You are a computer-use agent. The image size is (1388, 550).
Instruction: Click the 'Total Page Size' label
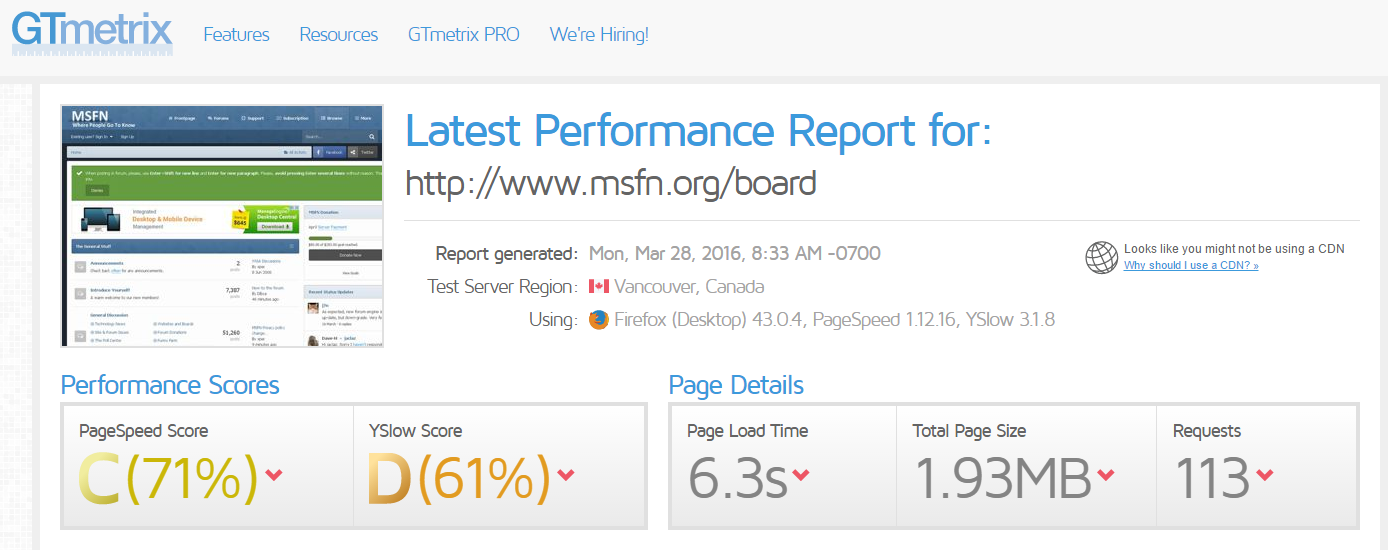pos(970,431)
